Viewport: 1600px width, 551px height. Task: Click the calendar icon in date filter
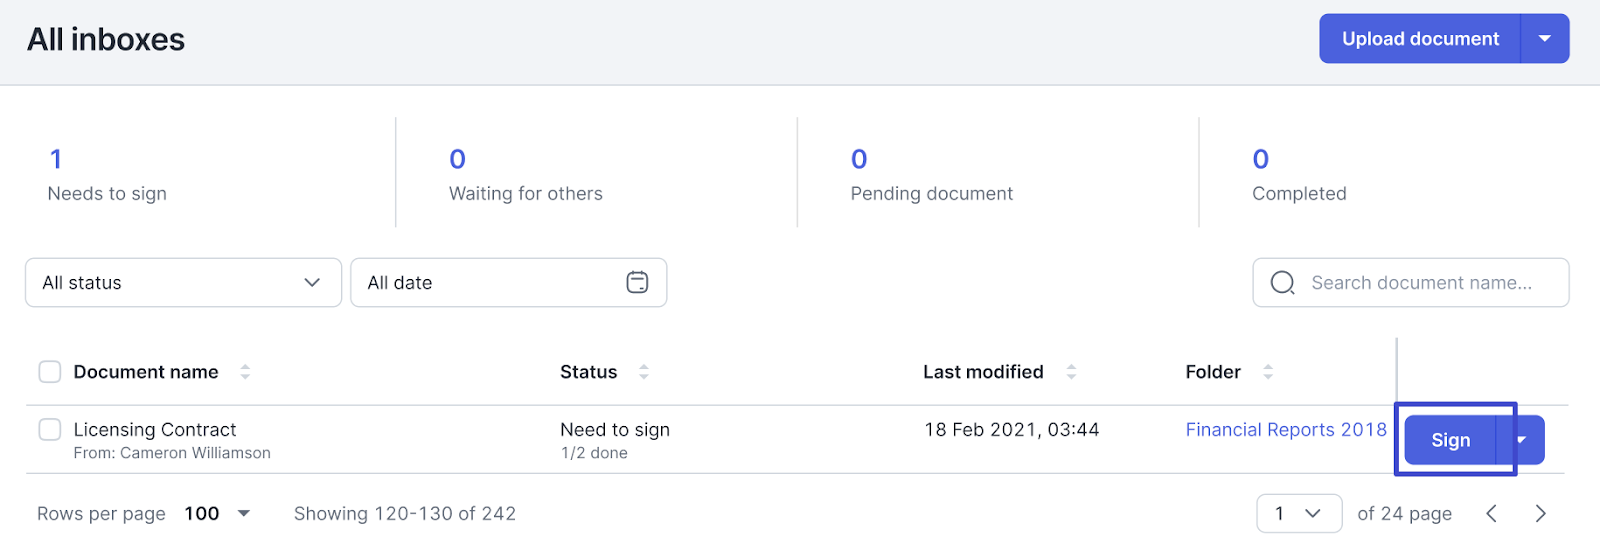point(637,283)
